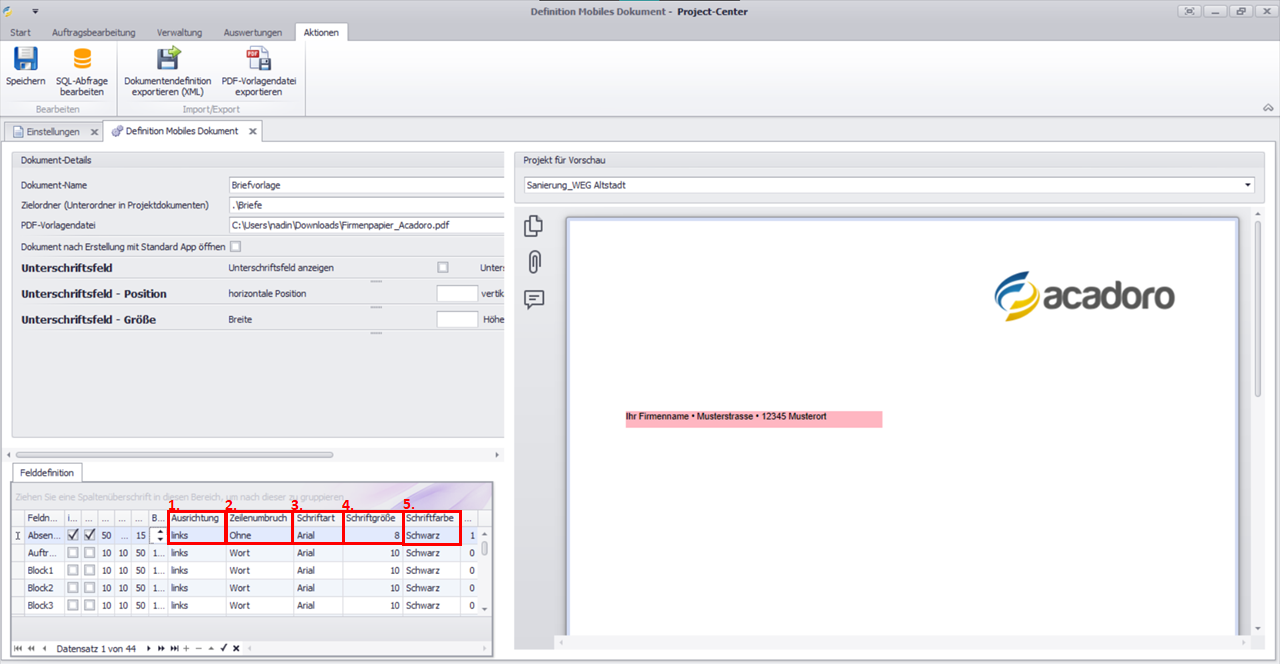Switch to the Auswertungen ribbon tab
Image resolution: width=1280 pixels, height=664 pixels.
[253, 33]
